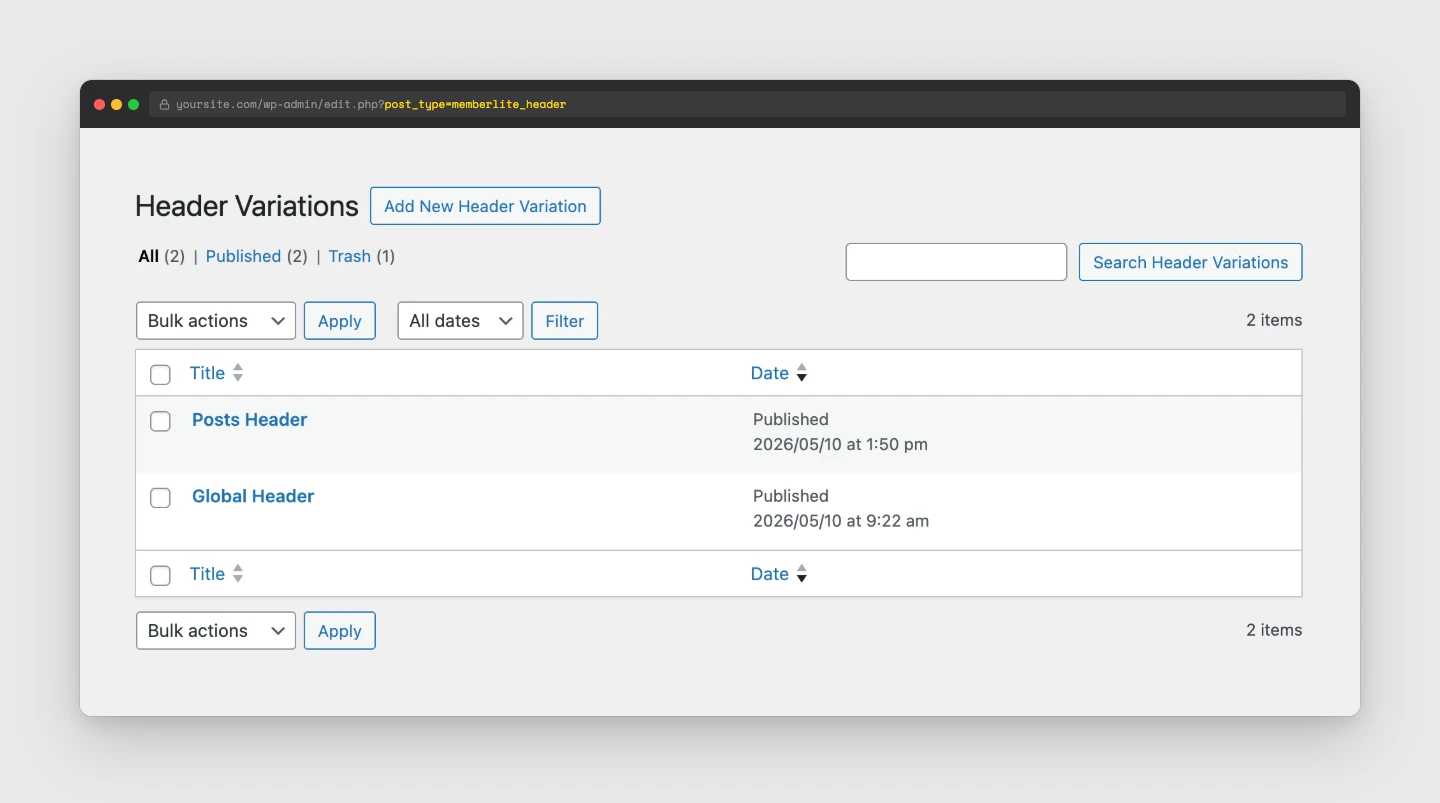Click the top 2 items count
The image size is (1440, 803).
1274,320
